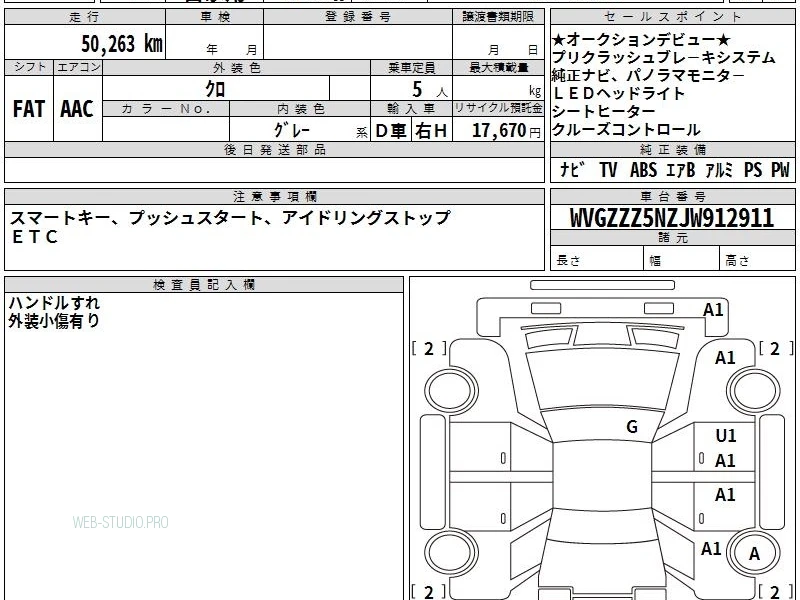Select the ABS equipment mark
This screenshot has width=800, height=600.
(643, 169)
